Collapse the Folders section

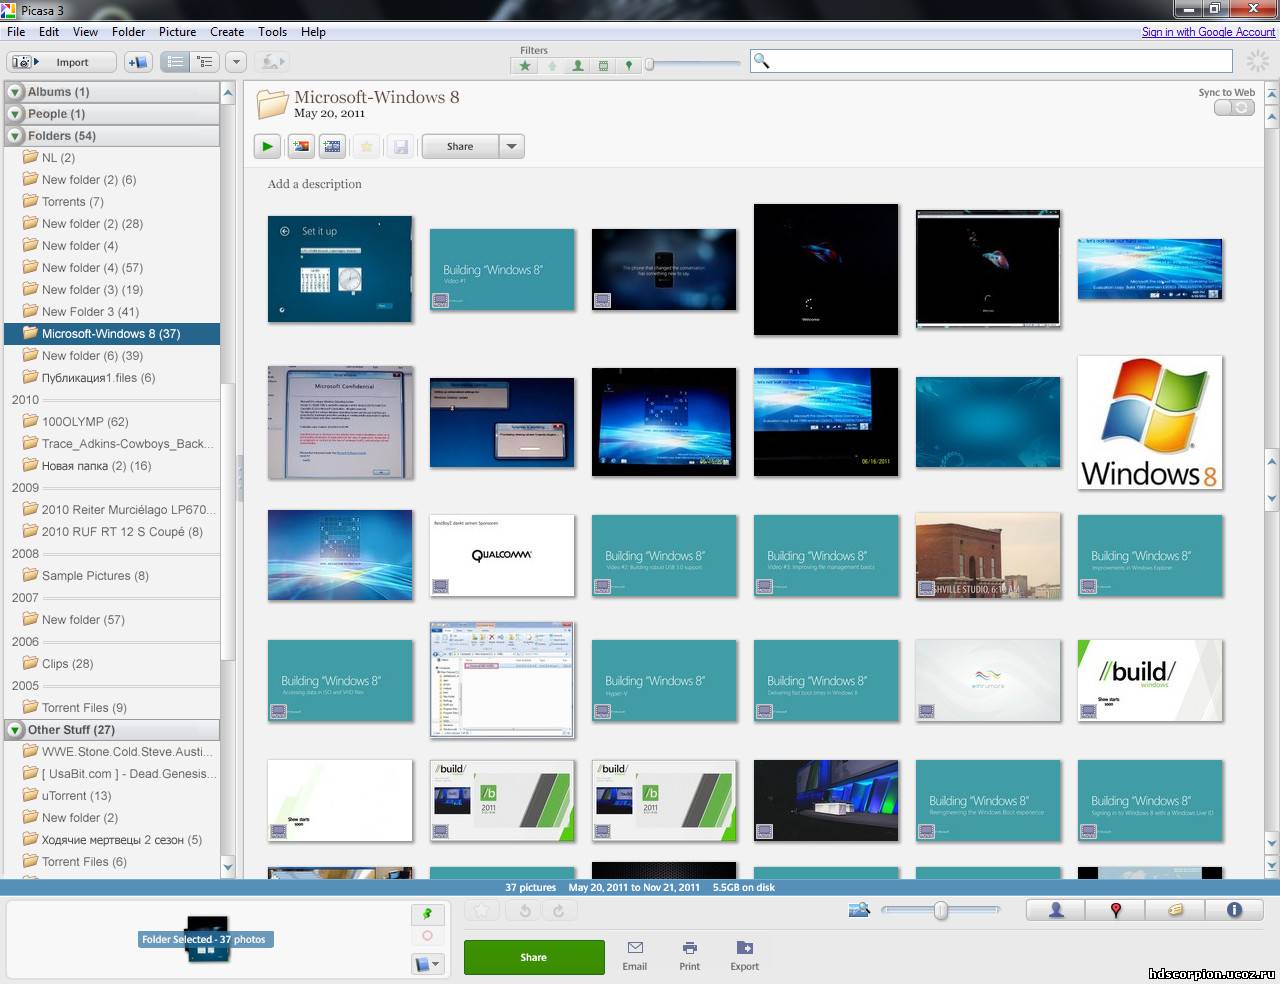coord(15,136)
